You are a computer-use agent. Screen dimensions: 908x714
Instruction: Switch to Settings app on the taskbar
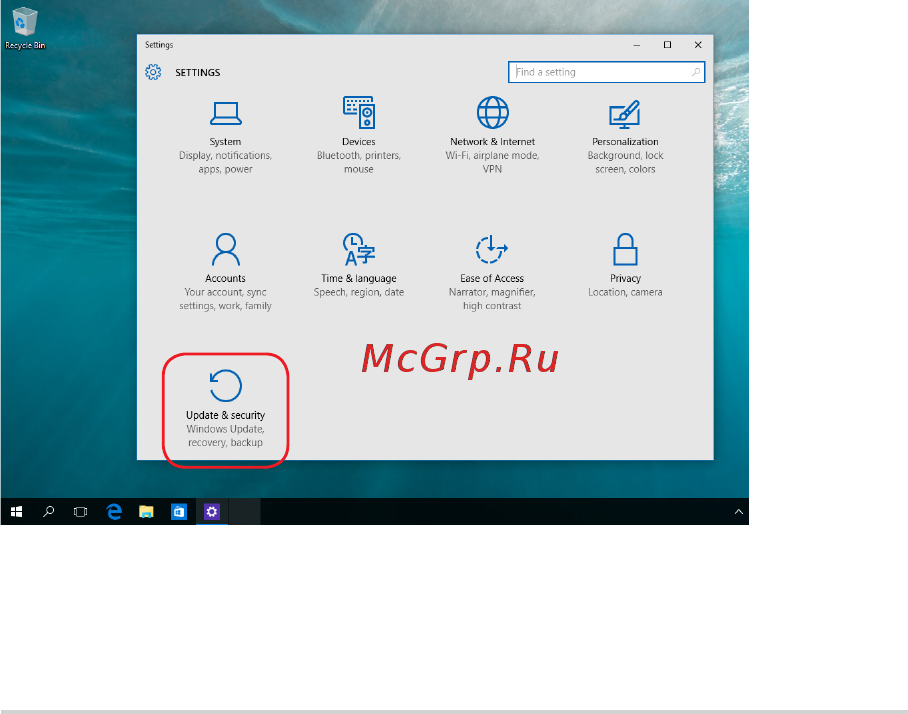point(211,511)
